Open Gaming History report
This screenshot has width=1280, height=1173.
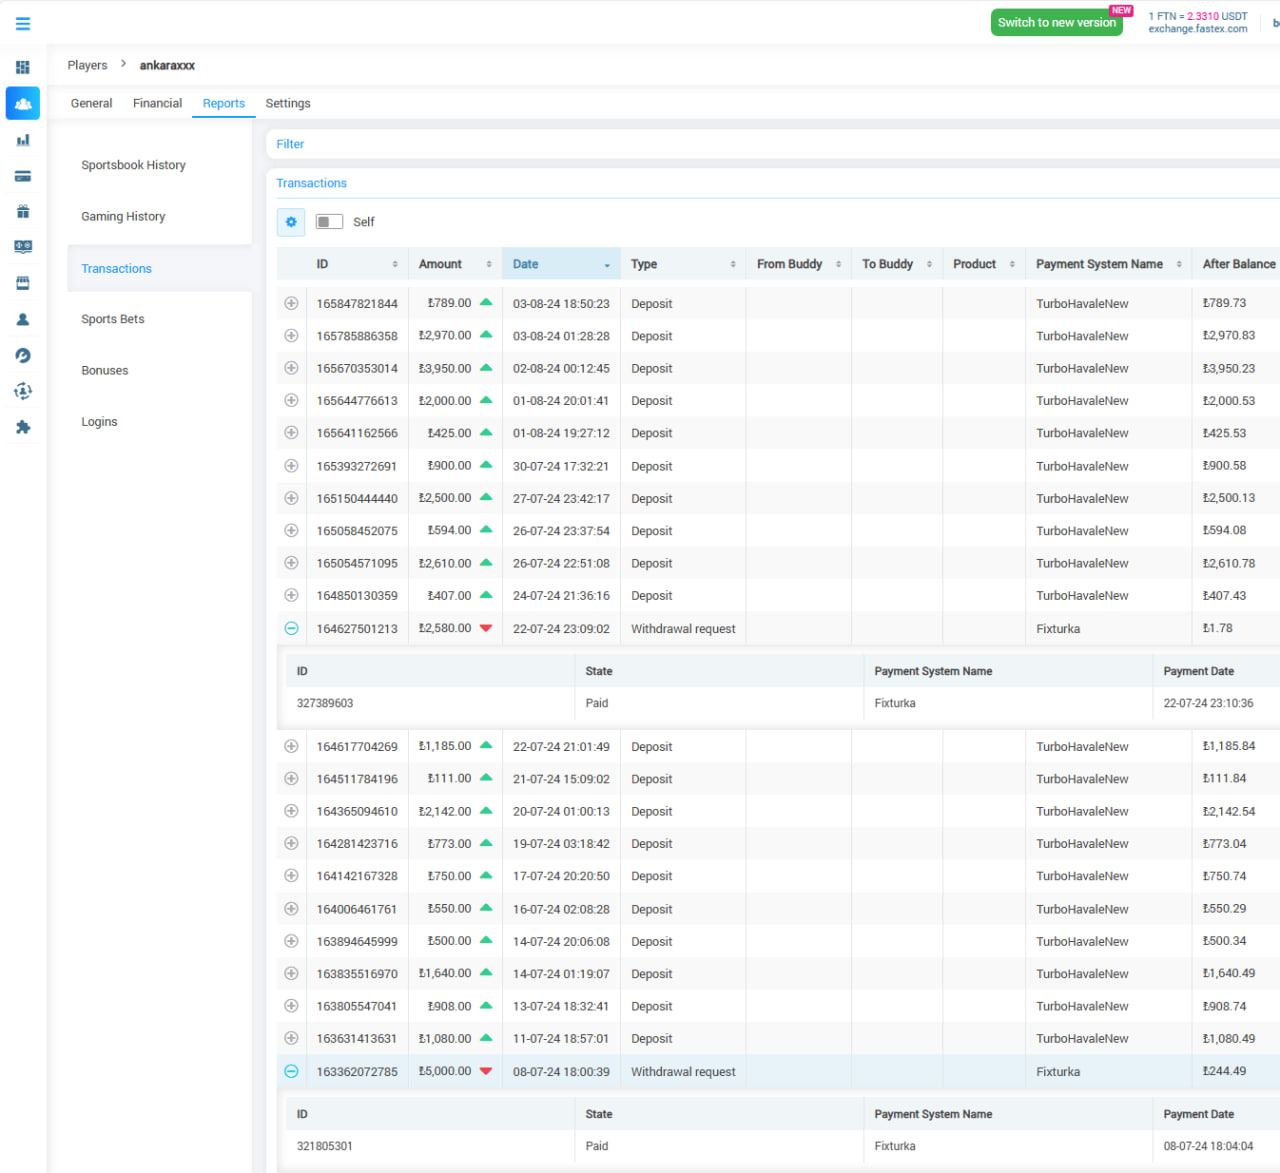pyautogui.click(x=123, y=216)
